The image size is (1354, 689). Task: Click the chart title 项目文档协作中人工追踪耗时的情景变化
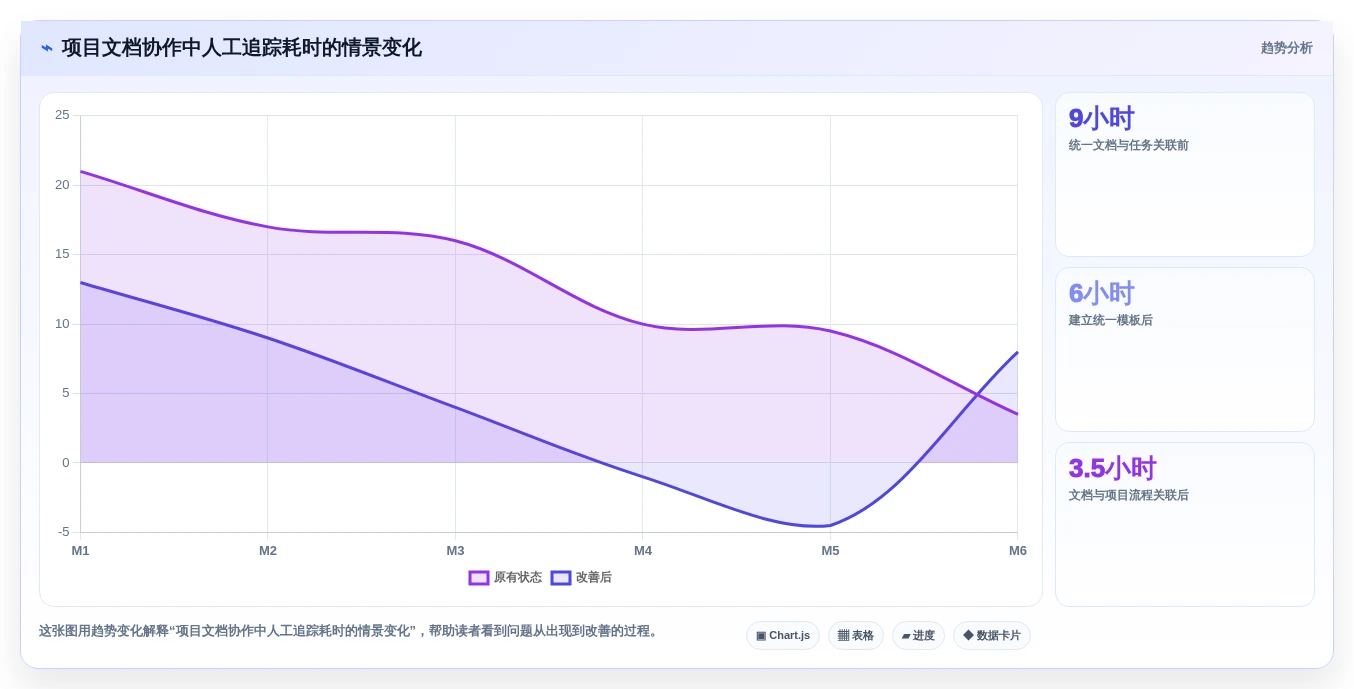(x=241, y=48)
